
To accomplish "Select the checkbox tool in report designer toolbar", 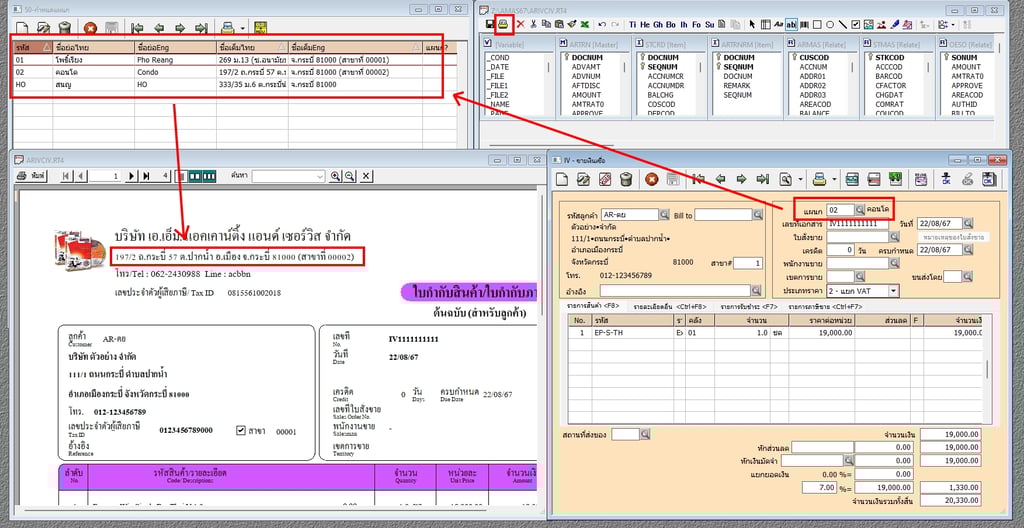I will click(856, 25).
